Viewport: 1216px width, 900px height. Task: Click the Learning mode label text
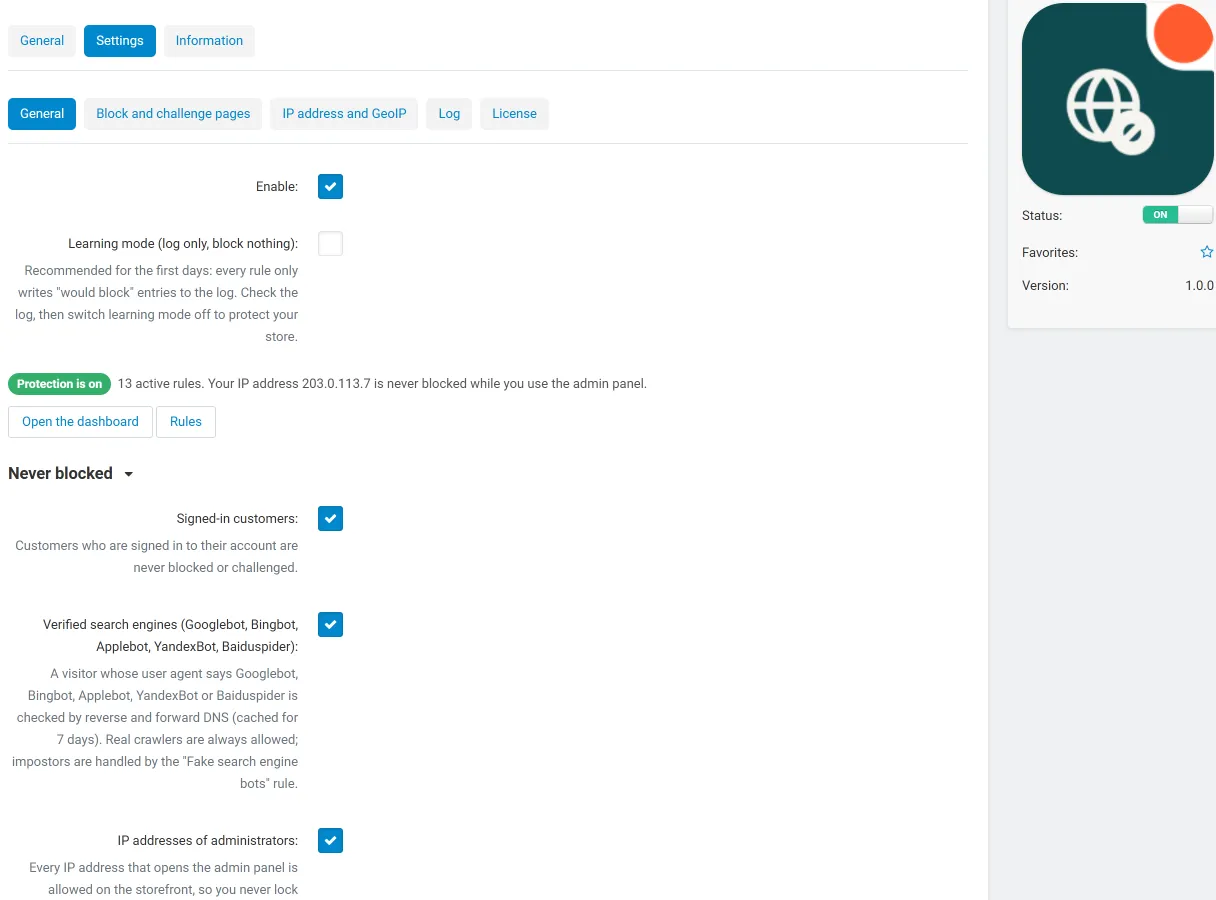pyautogui.click(x=183, y=244)
